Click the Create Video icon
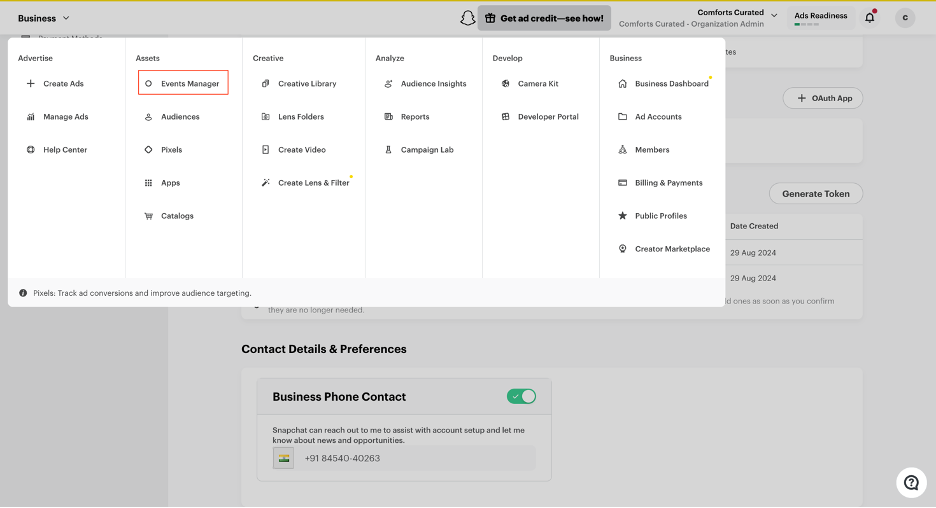This screenshot has height=508, width=936. [266, 150]
